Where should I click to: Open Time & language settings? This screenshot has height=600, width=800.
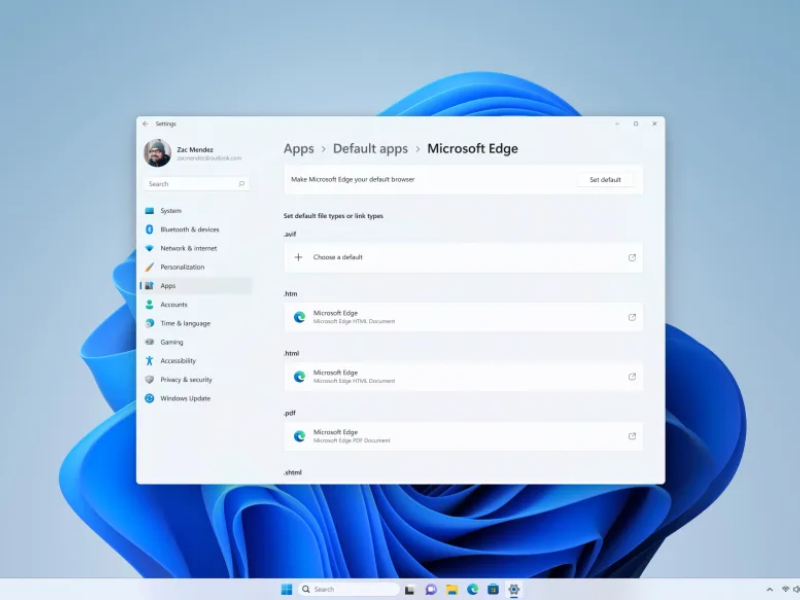(183, 322)
